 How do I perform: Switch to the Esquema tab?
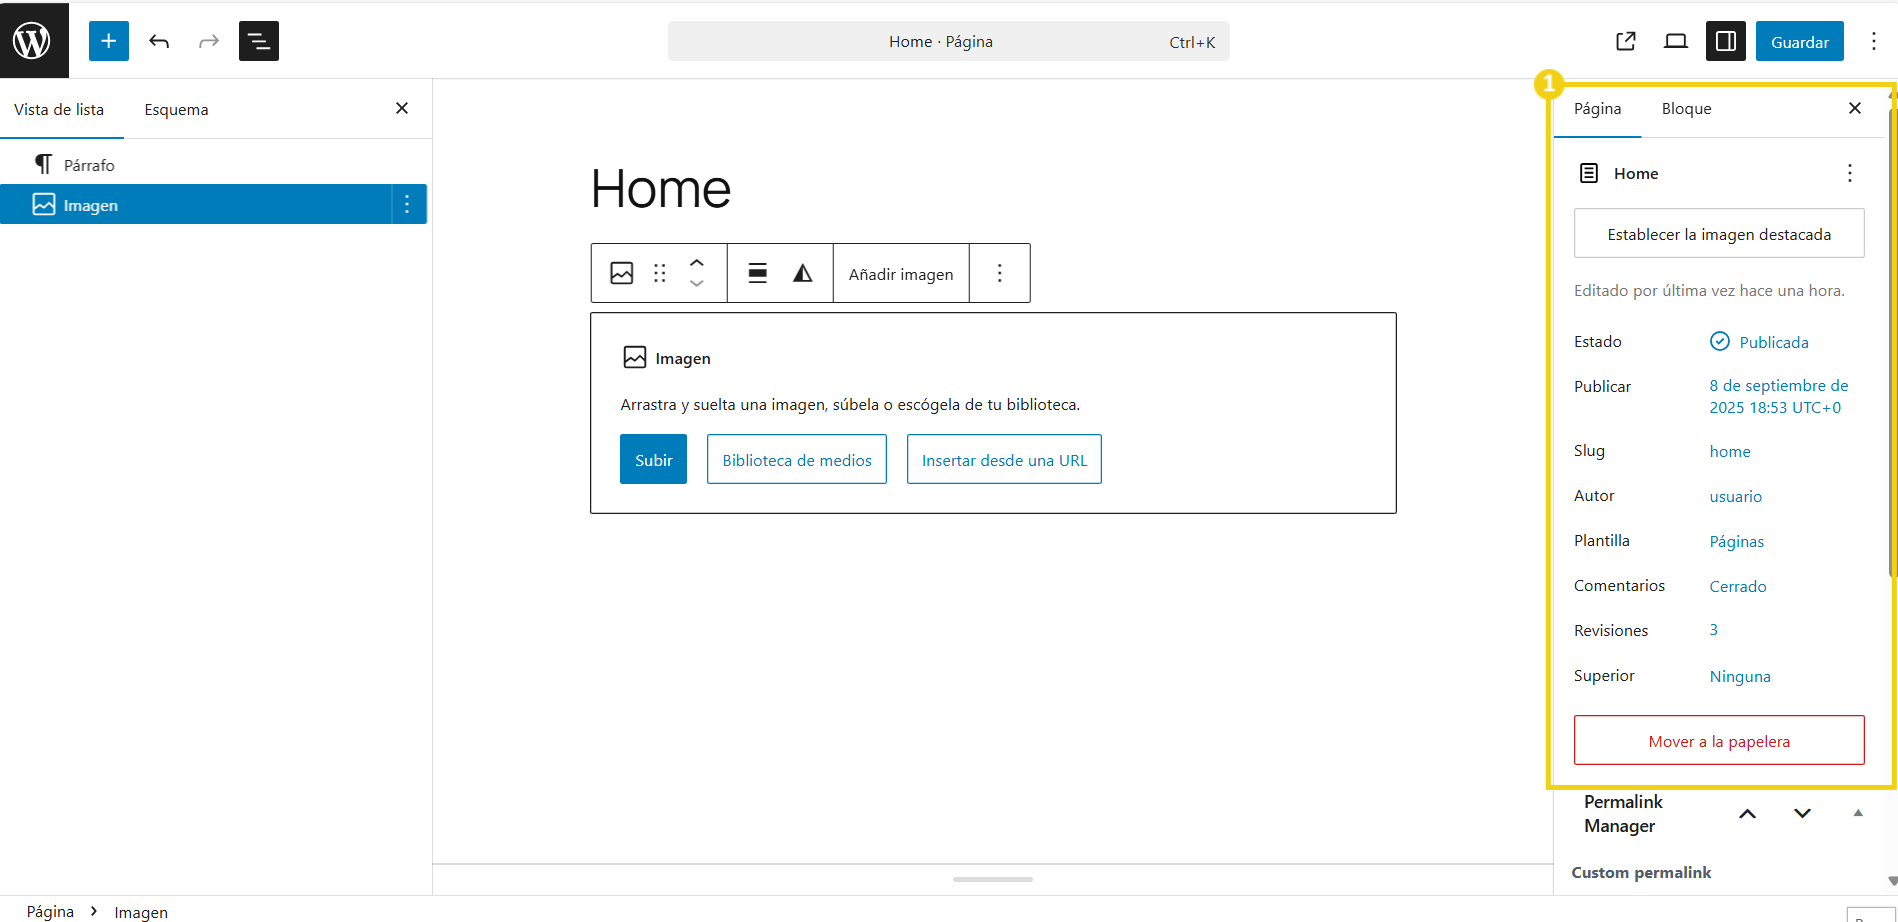[x=176, y=110]
